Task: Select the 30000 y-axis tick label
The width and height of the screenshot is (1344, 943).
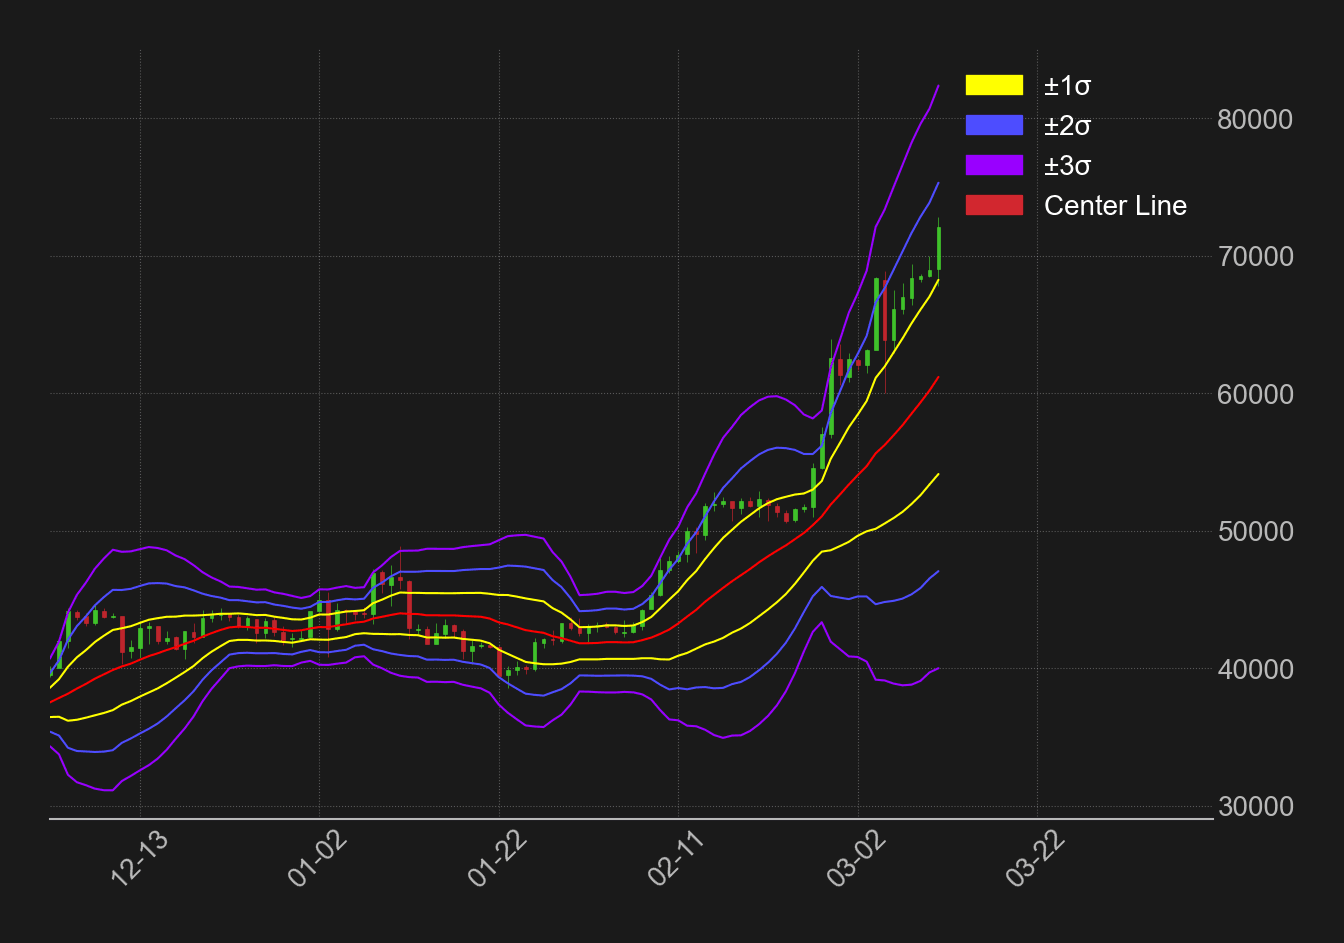Action: (1254, 807)
